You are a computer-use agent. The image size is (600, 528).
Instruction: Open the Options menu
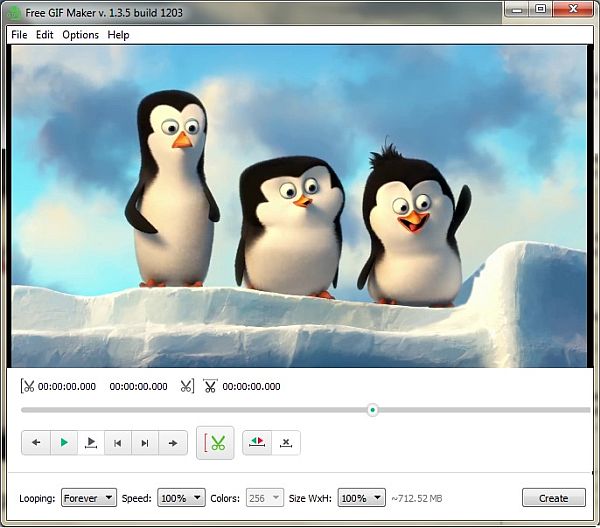pos(80,35)
